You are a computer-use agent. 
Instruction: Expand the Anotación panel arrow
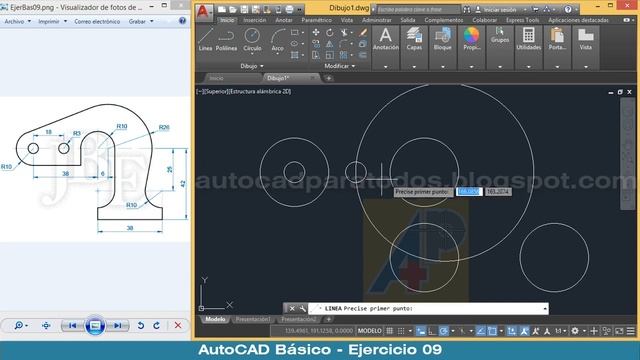(x=385, y=67)
